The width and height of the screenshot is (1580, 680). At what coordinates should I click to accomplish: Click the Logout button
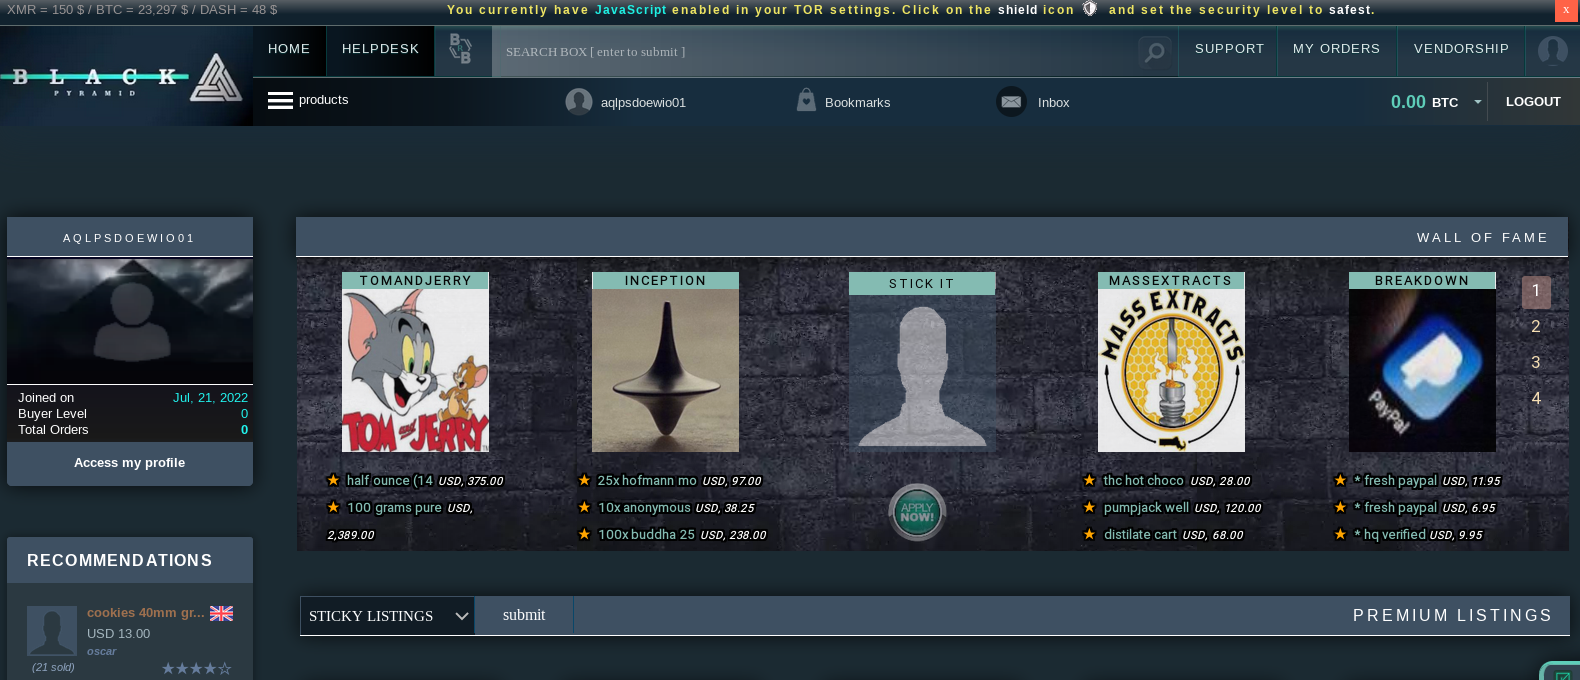1532,102
